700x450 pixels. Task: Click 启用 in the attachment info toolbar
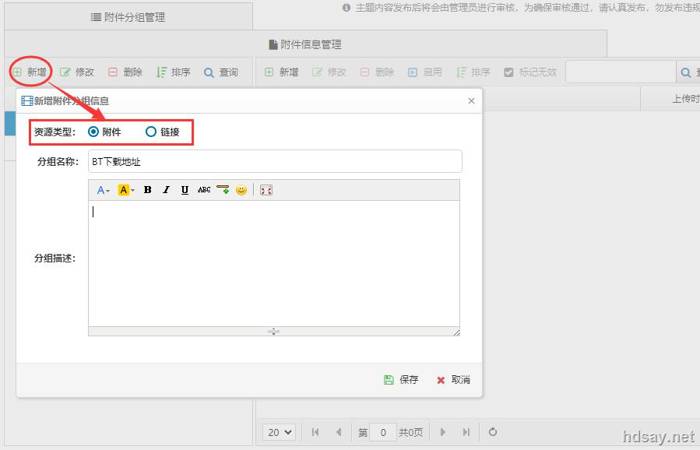tap(425, 72)
